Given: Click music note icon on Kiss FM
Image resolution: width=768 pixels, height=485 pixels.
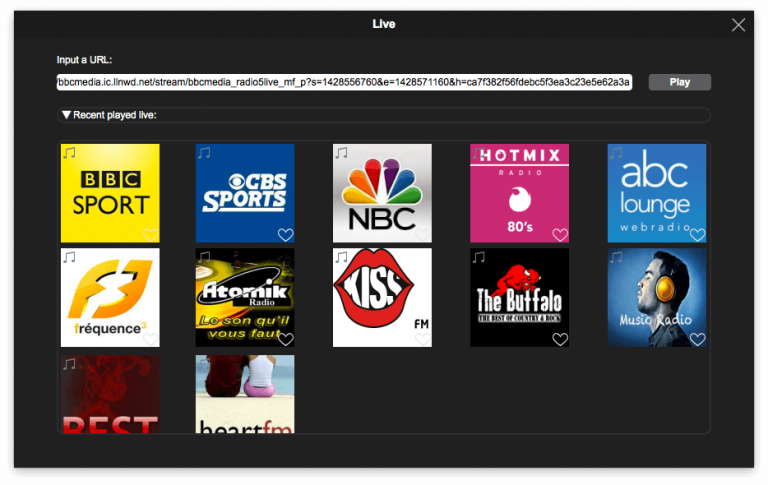Looking at the screenshot, I should point(341,257).
